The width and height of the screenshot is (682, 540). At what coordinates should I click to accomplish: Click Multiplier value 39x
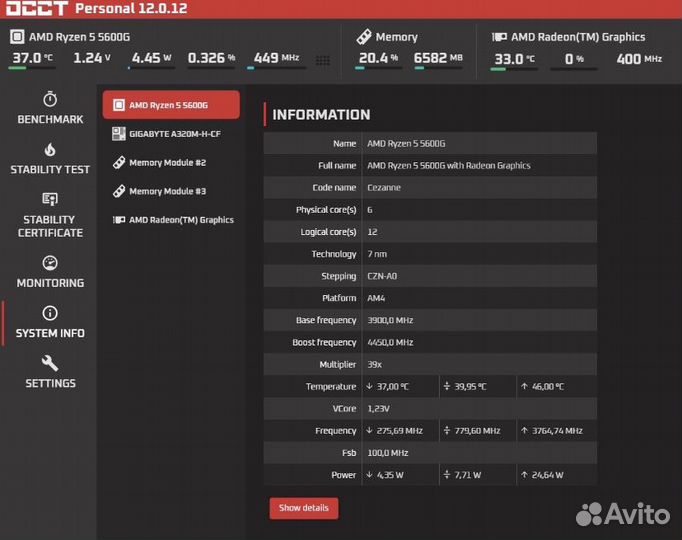point(374,364)
